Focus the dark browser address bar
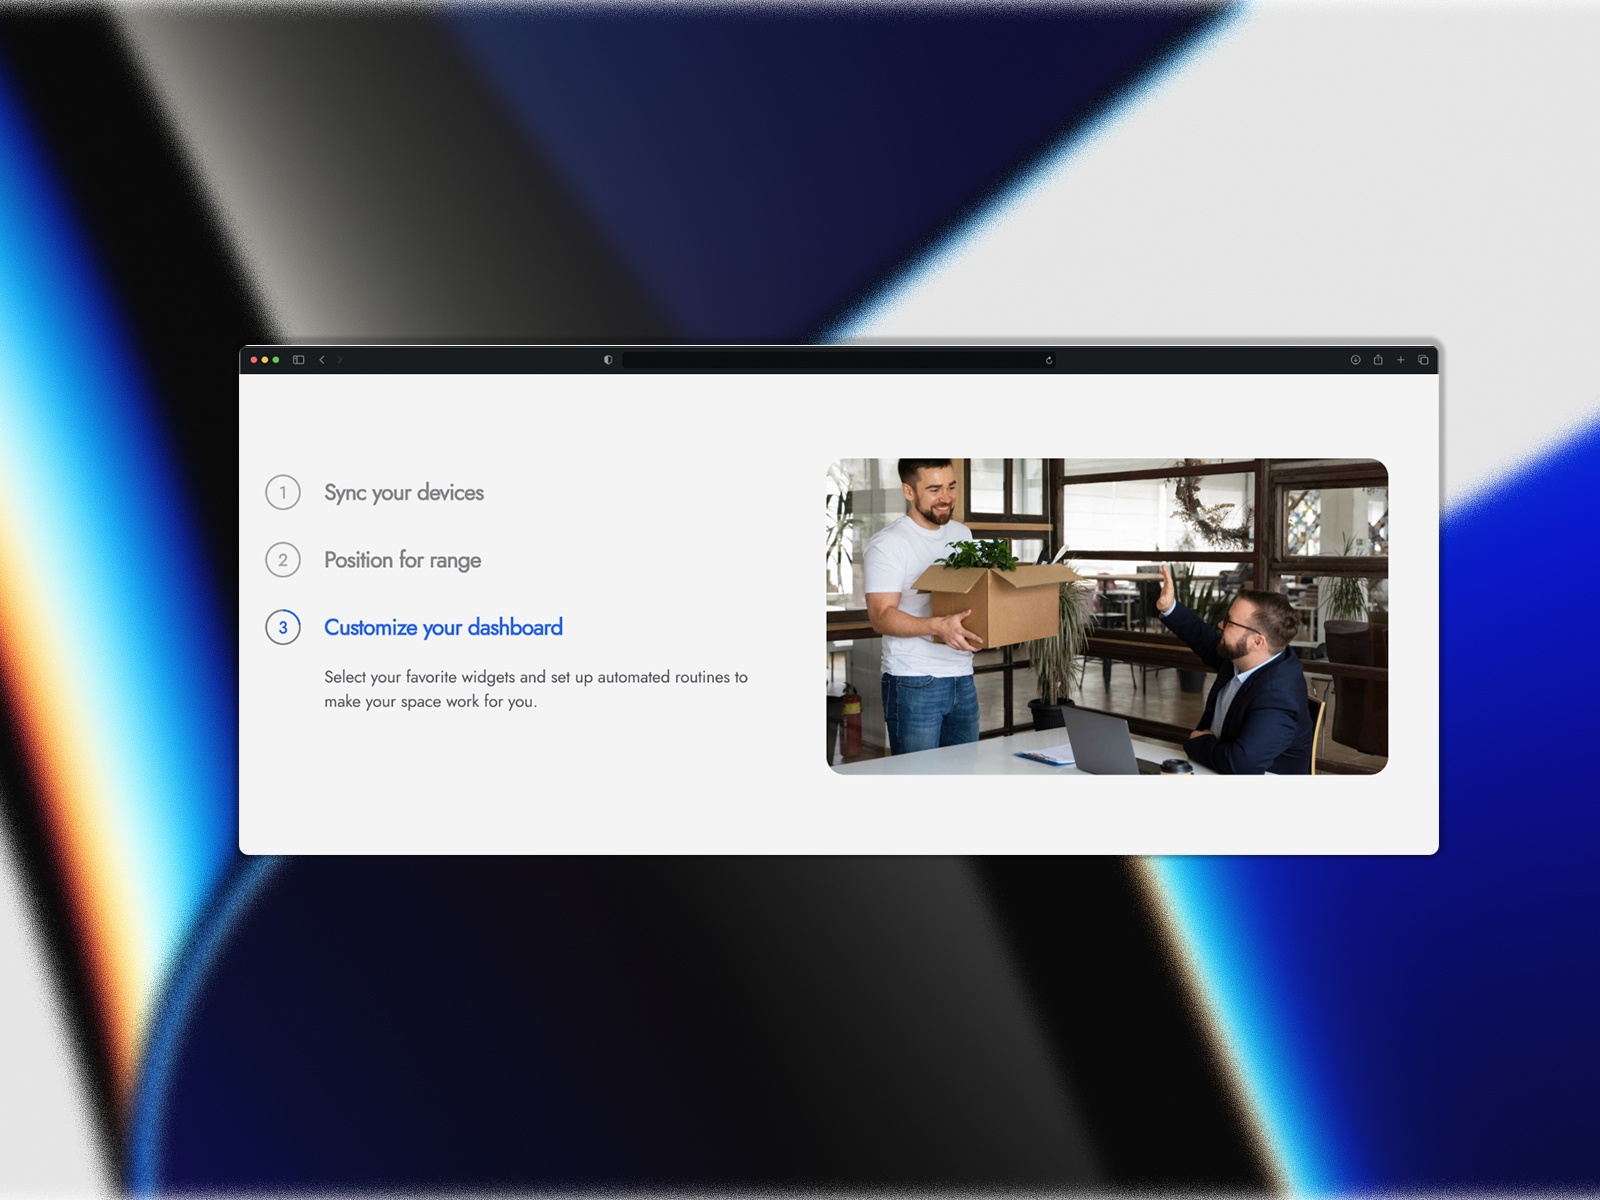The width and height of the screenshot is (1600, 1200). [x=839, y=360]
